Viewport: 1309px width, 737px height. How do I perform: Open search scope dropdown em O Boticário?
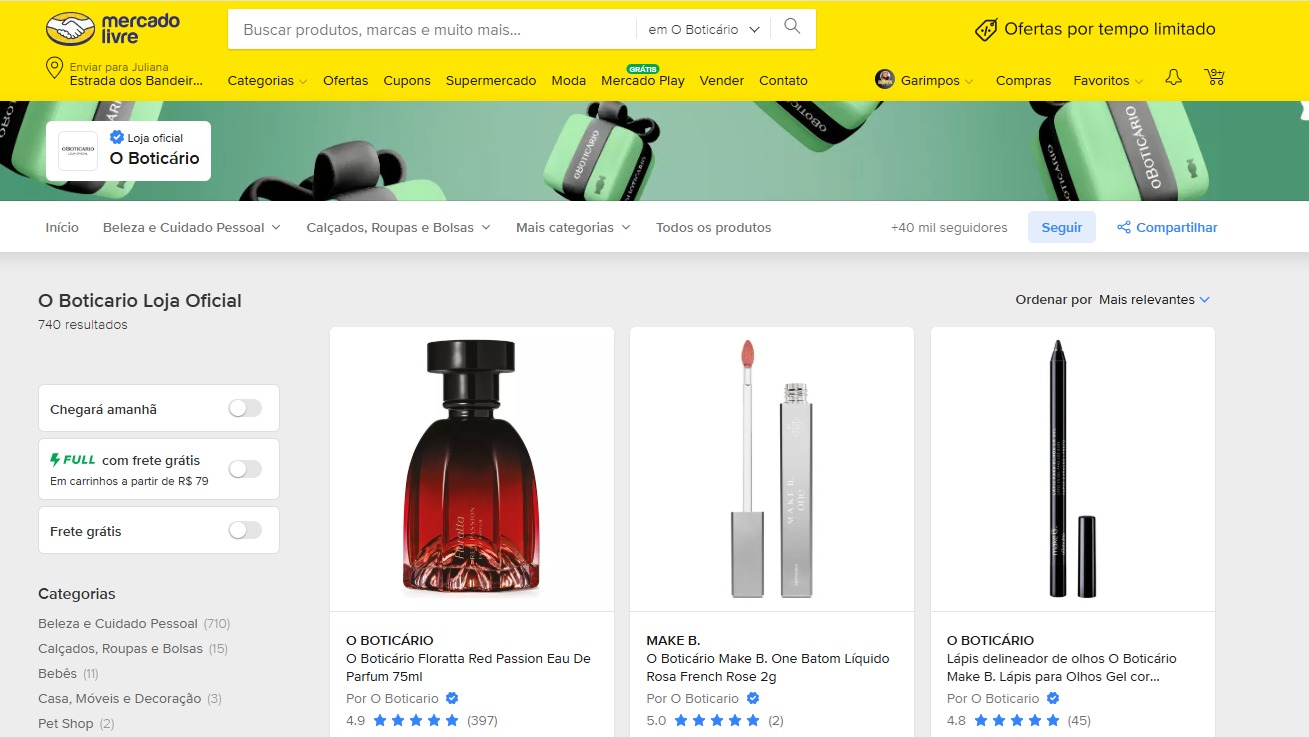(x=704, y=29)
